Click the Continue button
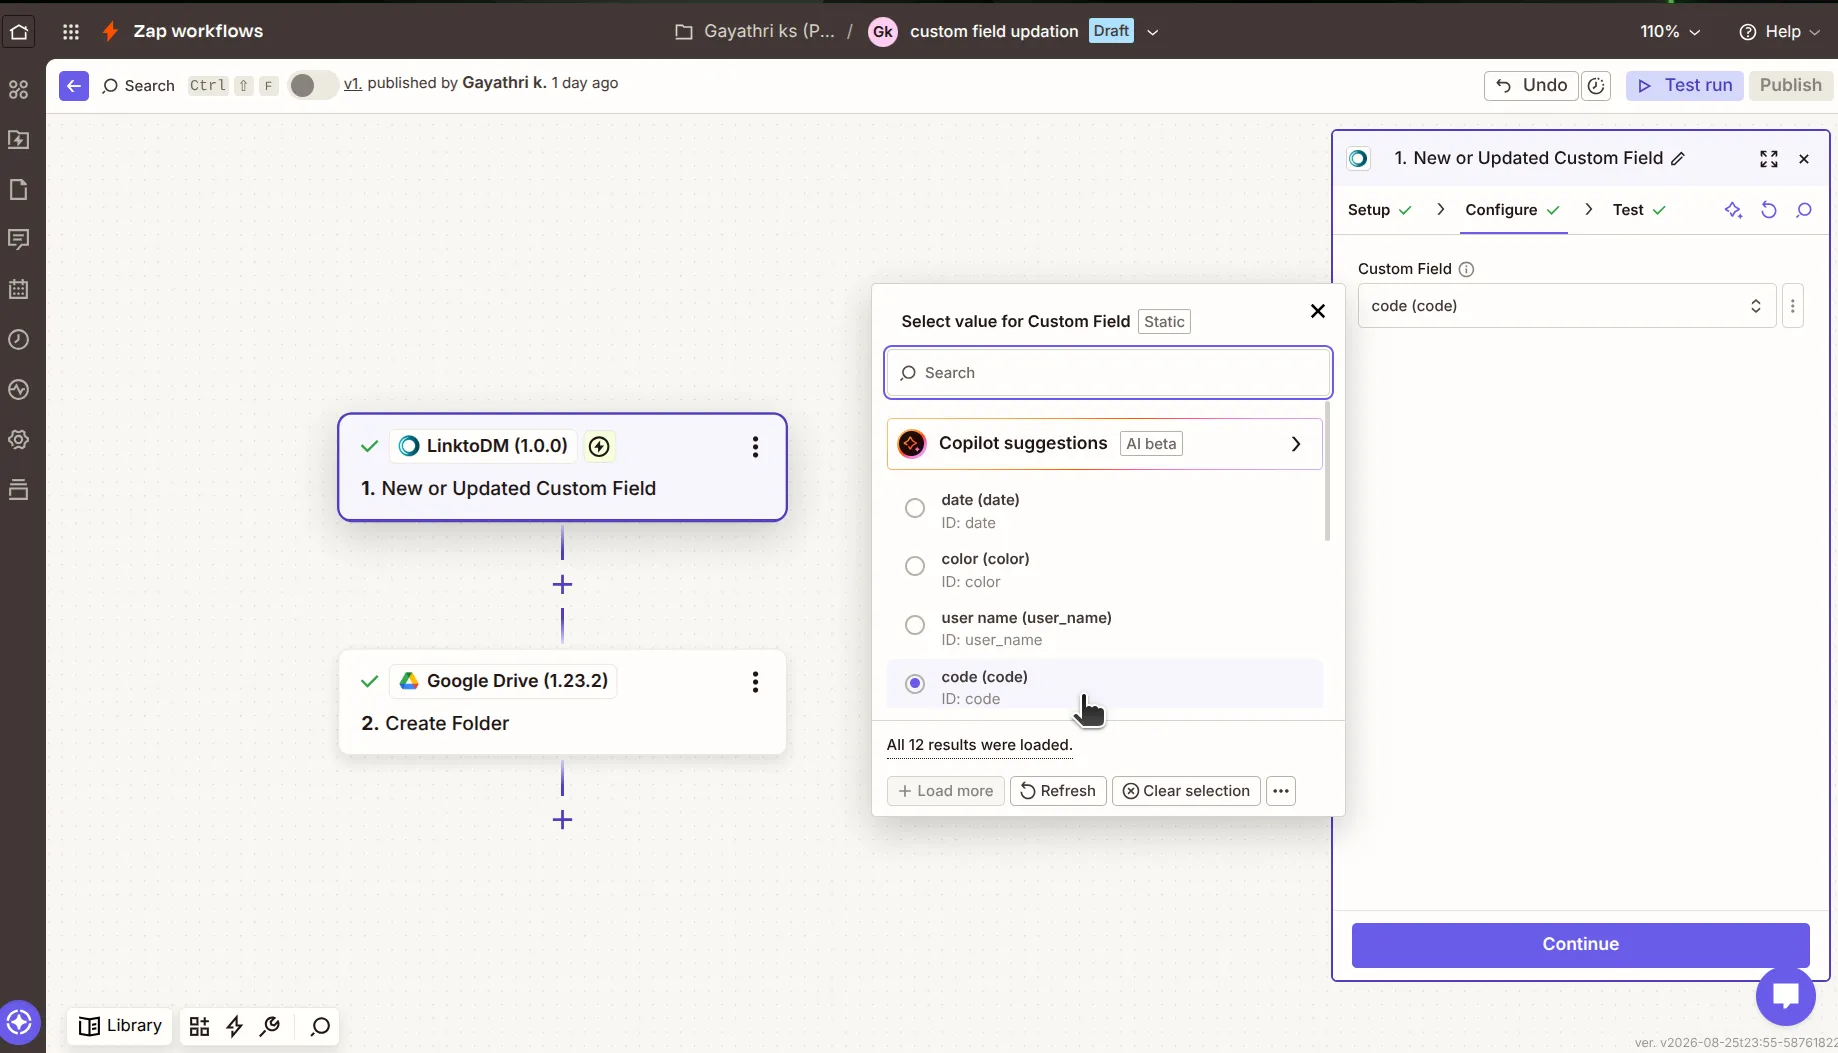Image resolution: width=1838 pixels, height=1053 pixels. pos(1581,944)
